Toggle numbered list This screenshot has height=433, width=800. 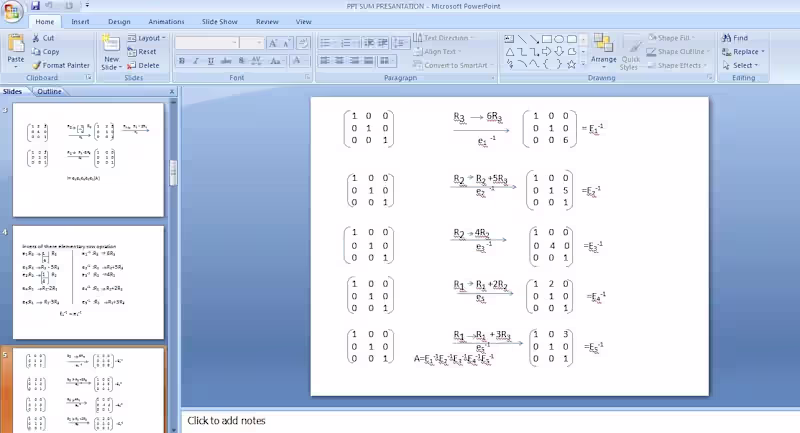pos(346,43)
